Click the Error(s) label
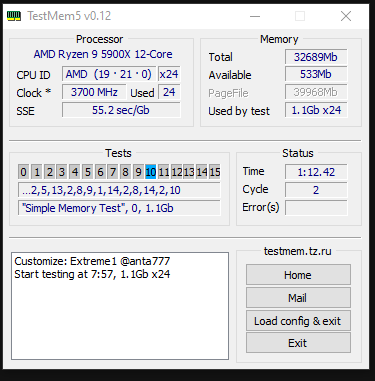Image resolution: width=375 pixels, height=381 pixels. point(261,207)
